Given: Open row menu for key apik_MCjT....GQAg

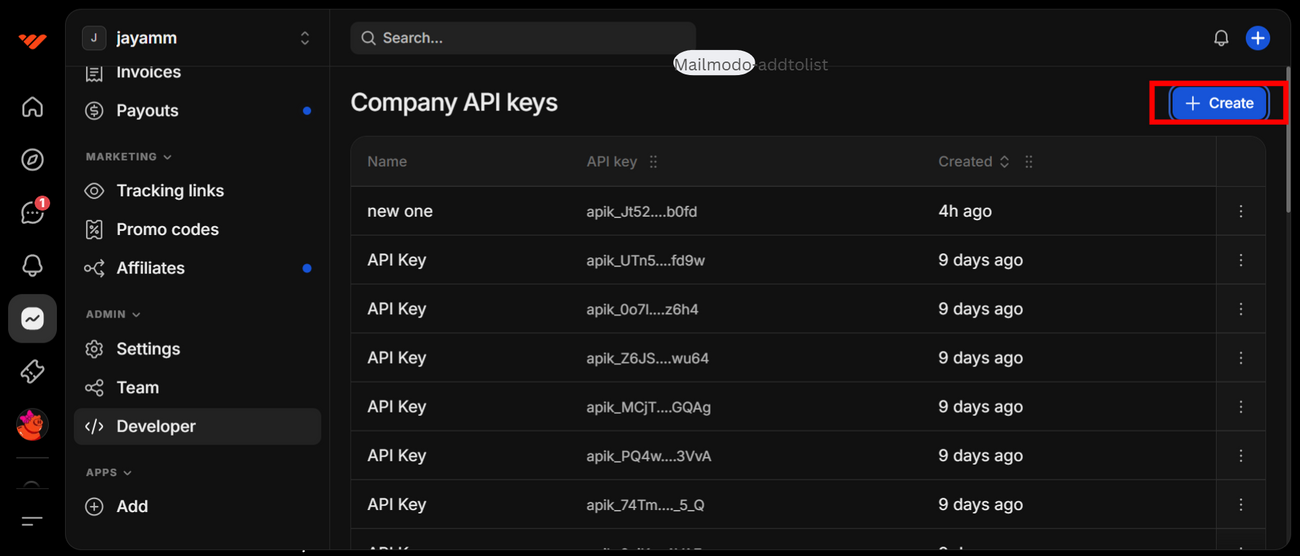Looking at the screenshot, I should coord(1241,407).
